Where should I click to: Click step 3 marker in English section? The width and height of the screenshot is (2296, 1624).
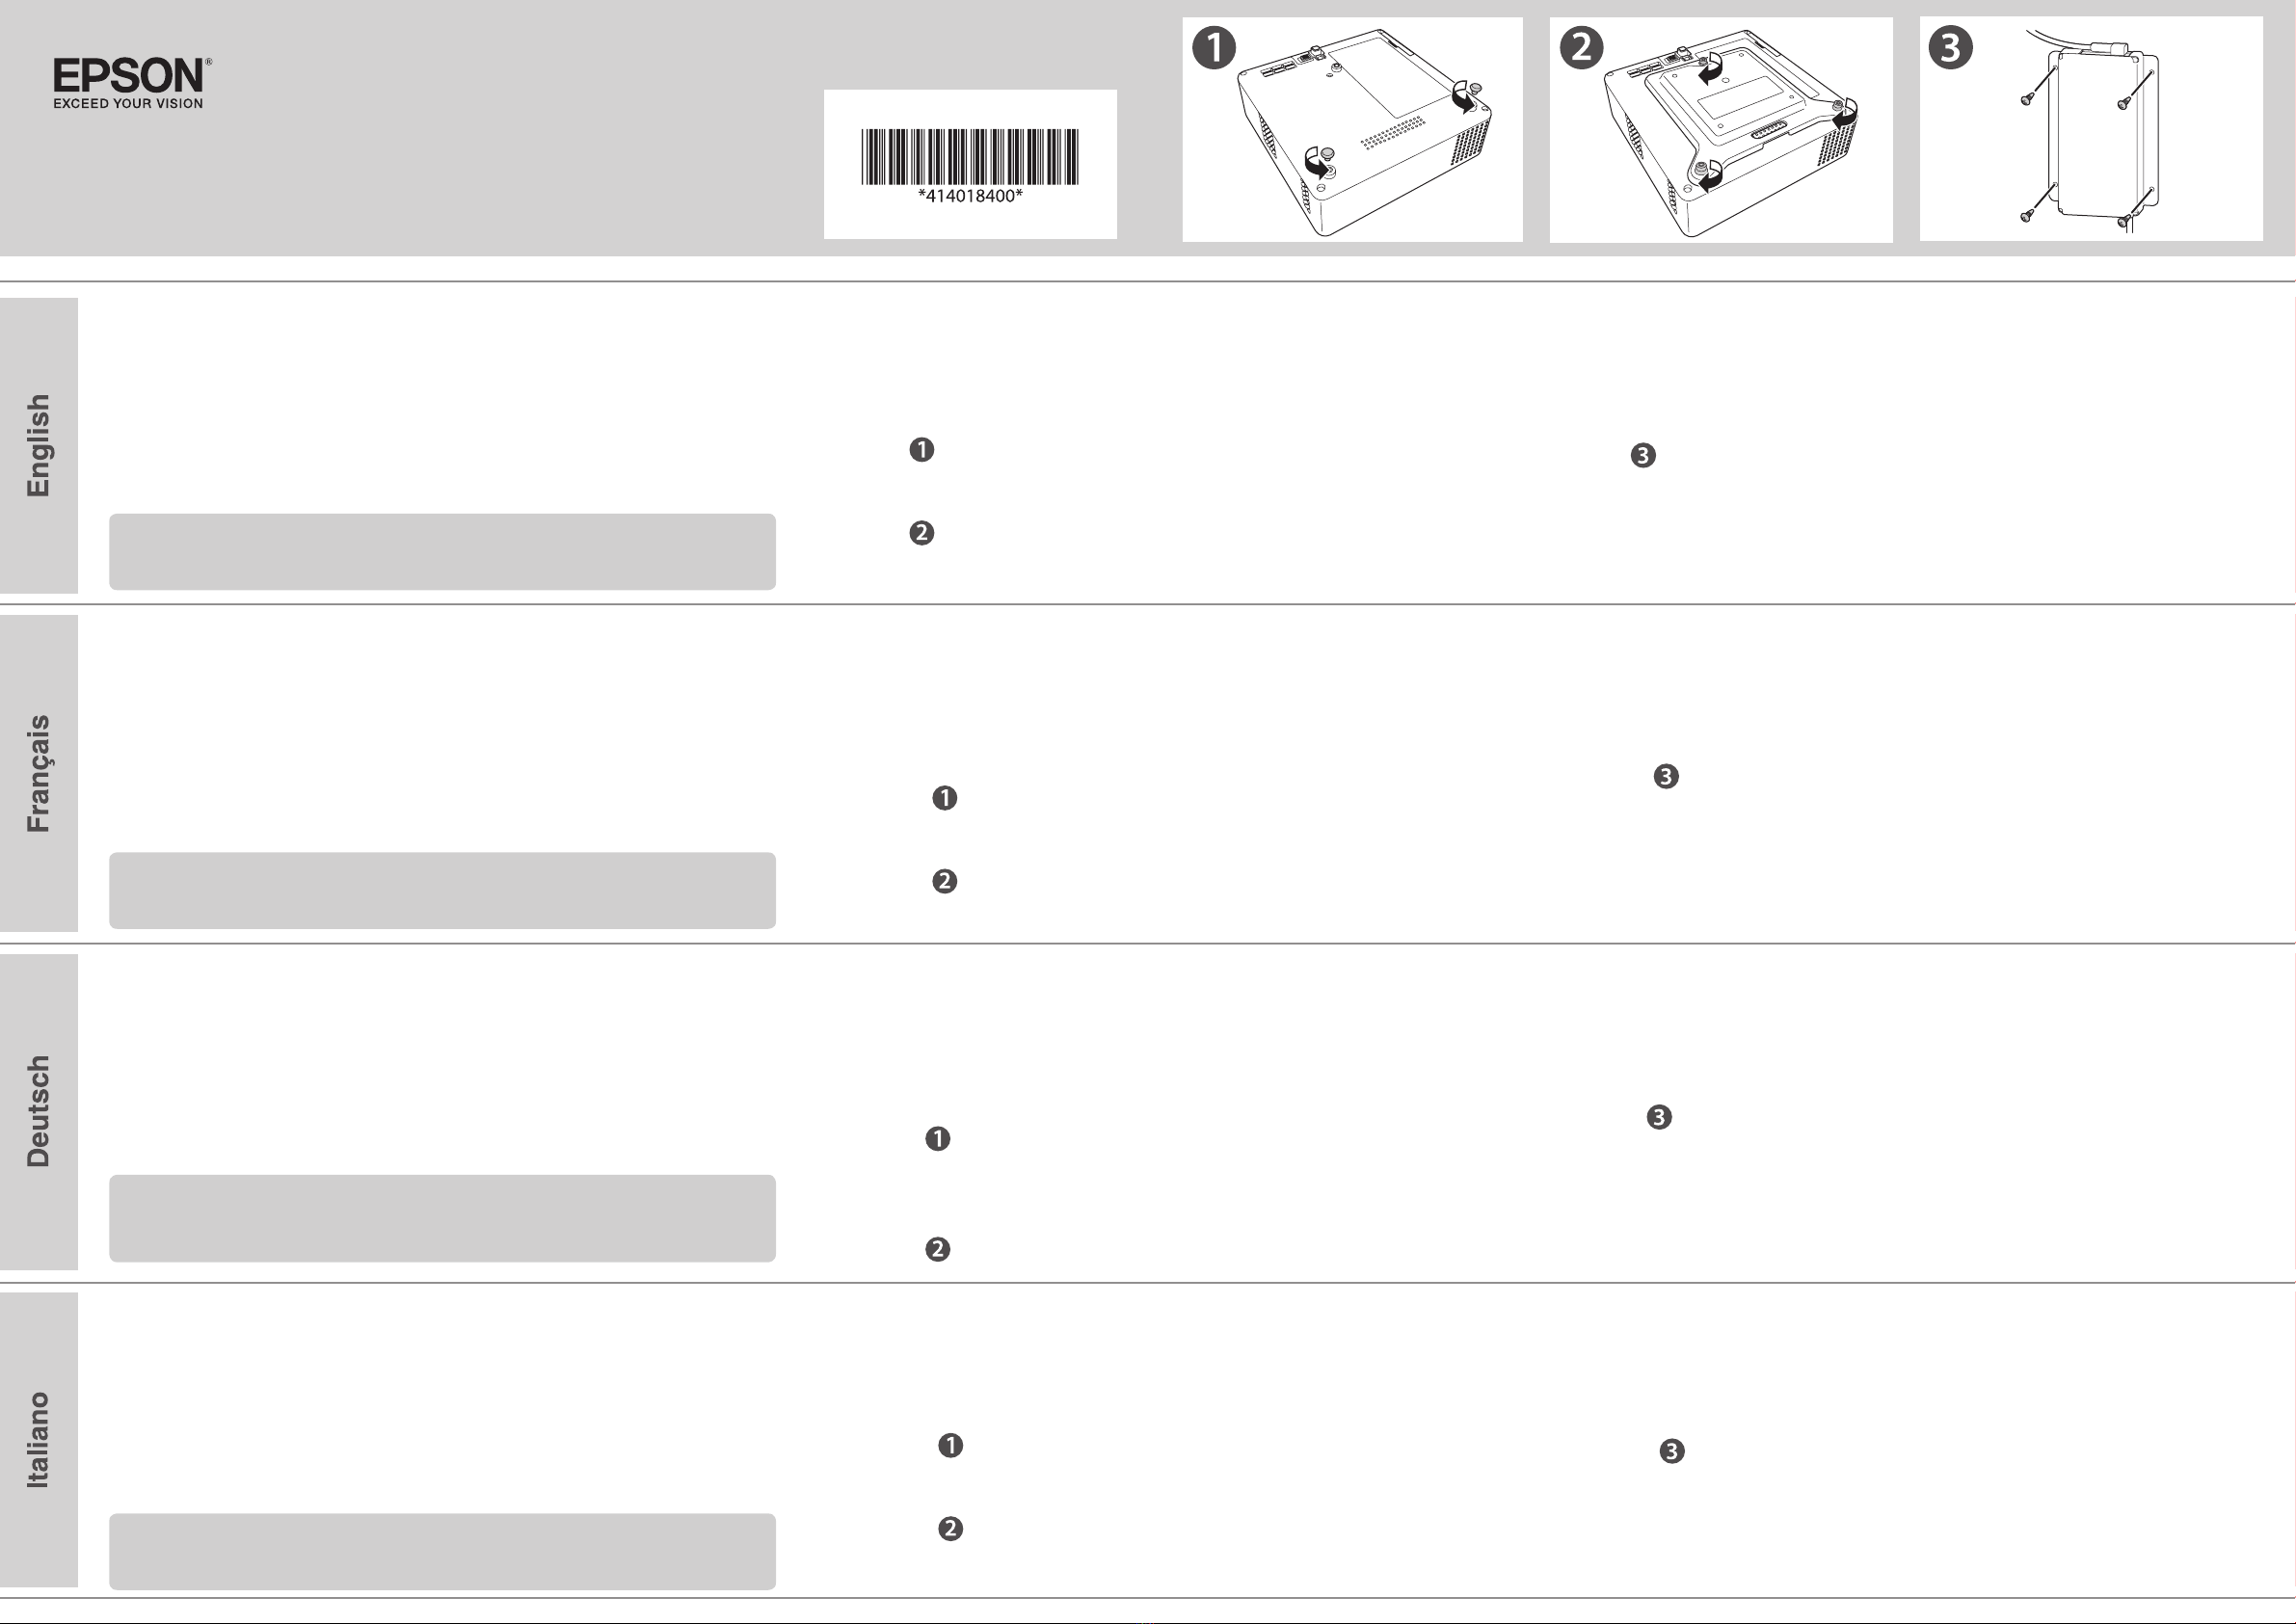[x=1643, y=456]
